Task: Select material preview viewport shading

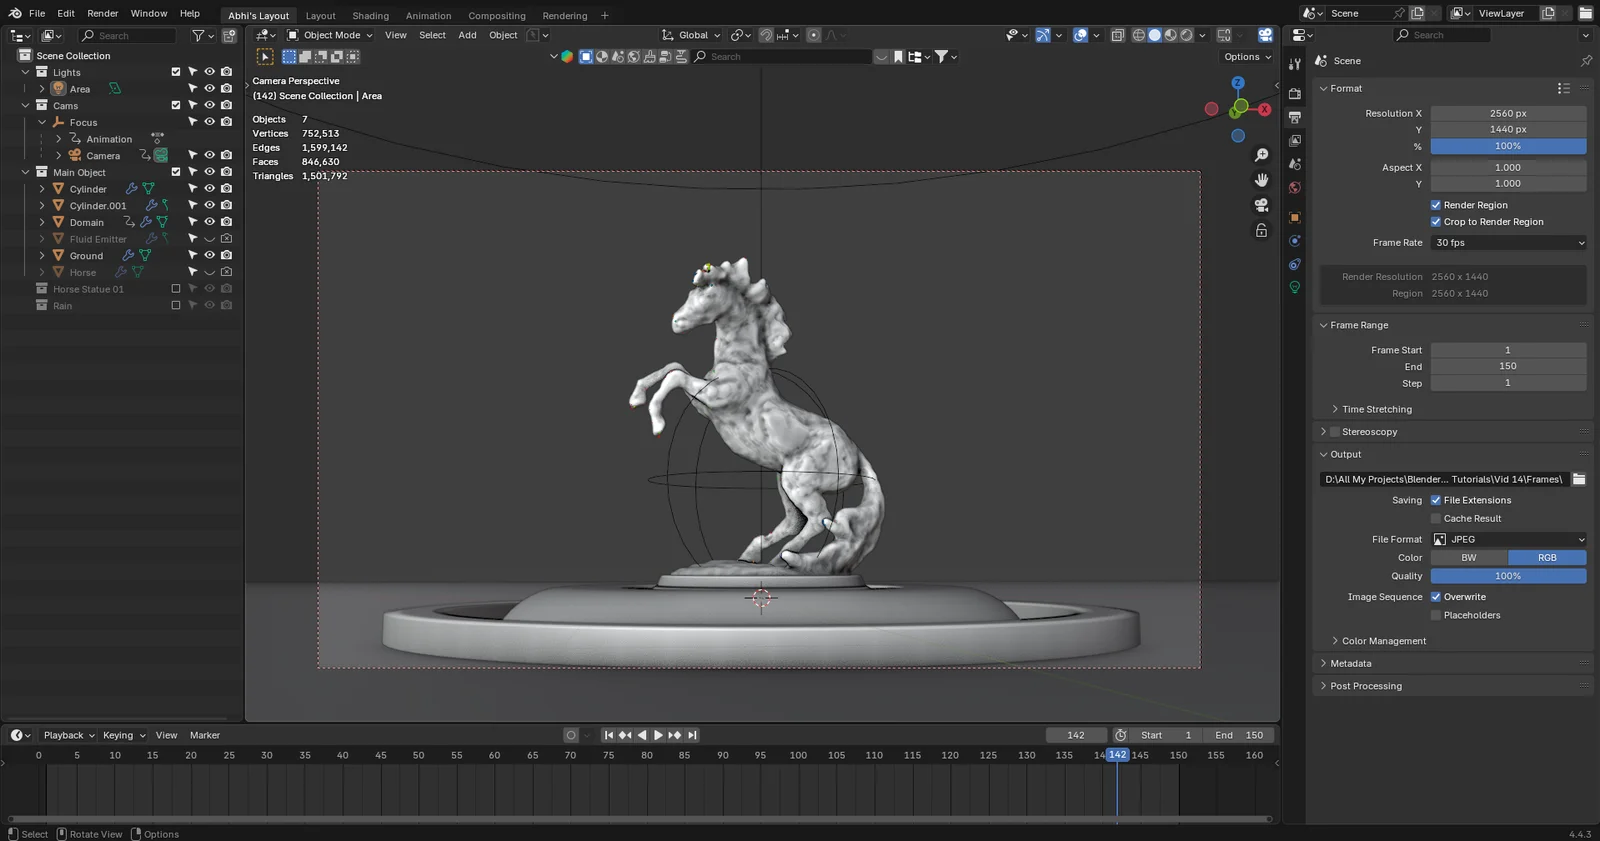Action: 1171,35
